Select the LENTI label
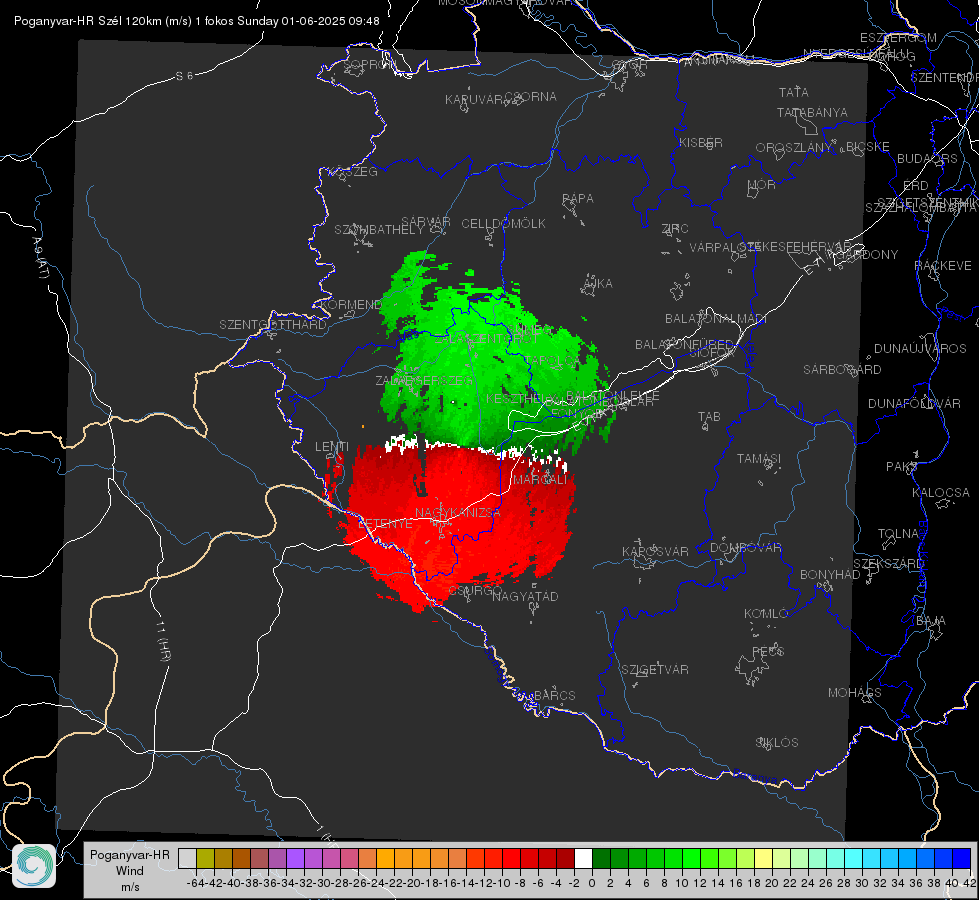Image resolution: width=979 pixels, height=900 pixels. (332, 447)
